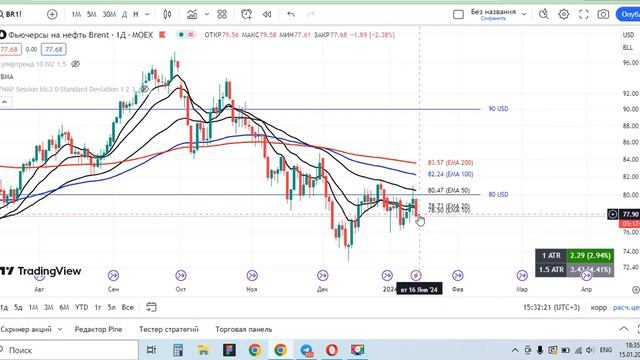Expand timeframe dropdown arrow
Screen dimensions: 640x360
[x=147, y=14]
